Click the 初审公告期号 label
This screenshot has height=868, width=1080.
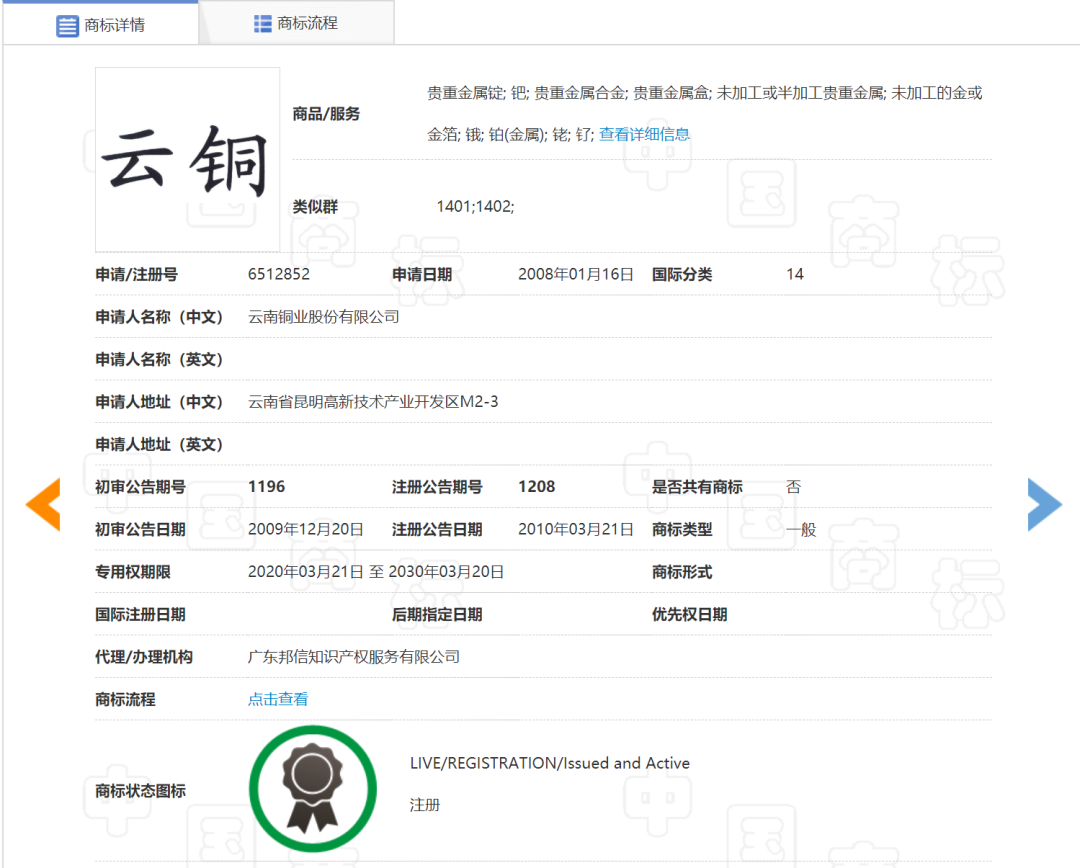click(x=141, y=487)
